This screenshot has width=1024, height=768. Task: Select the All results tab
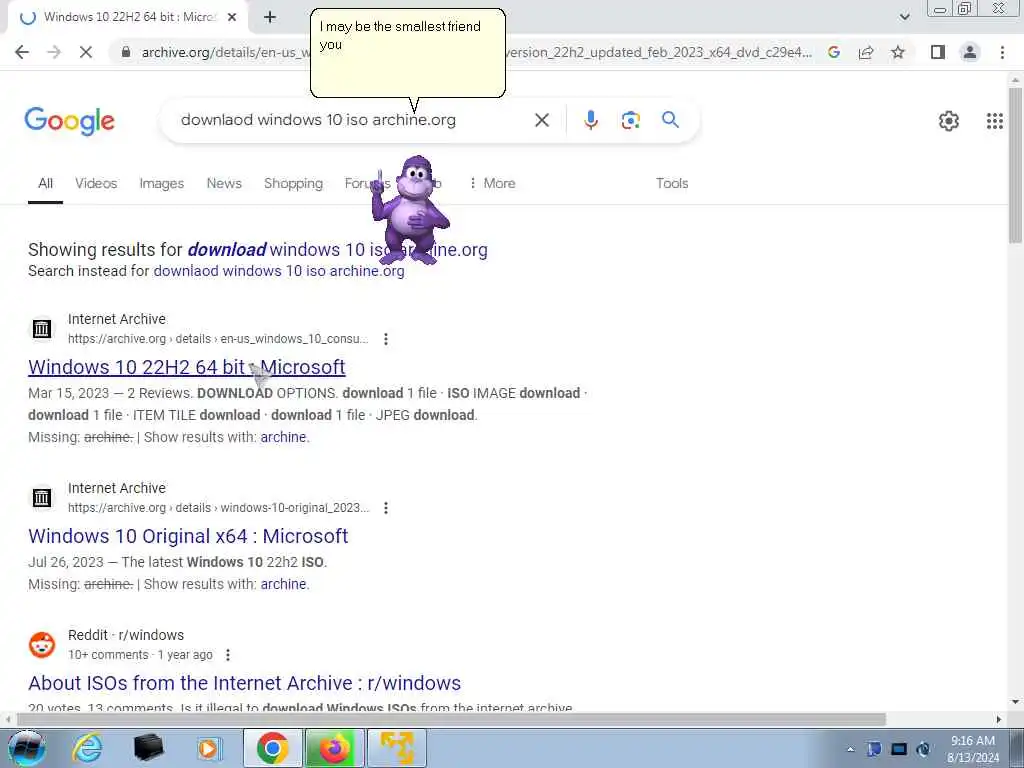[45, 184]
